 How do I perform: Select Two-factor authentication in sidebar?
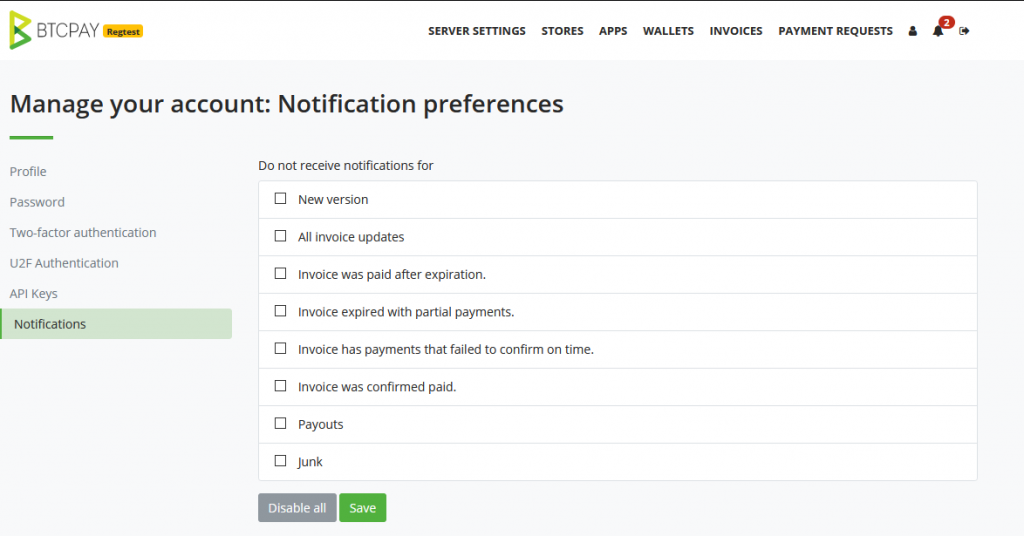click(83, 232)
